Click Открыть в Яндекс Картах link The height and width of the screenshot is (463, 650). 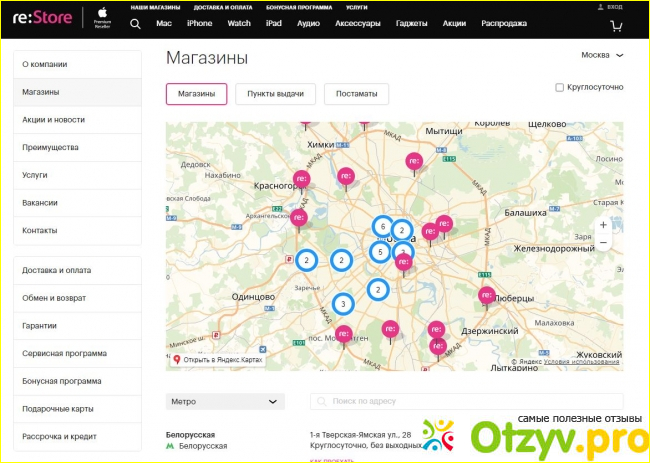coord(220,359)
